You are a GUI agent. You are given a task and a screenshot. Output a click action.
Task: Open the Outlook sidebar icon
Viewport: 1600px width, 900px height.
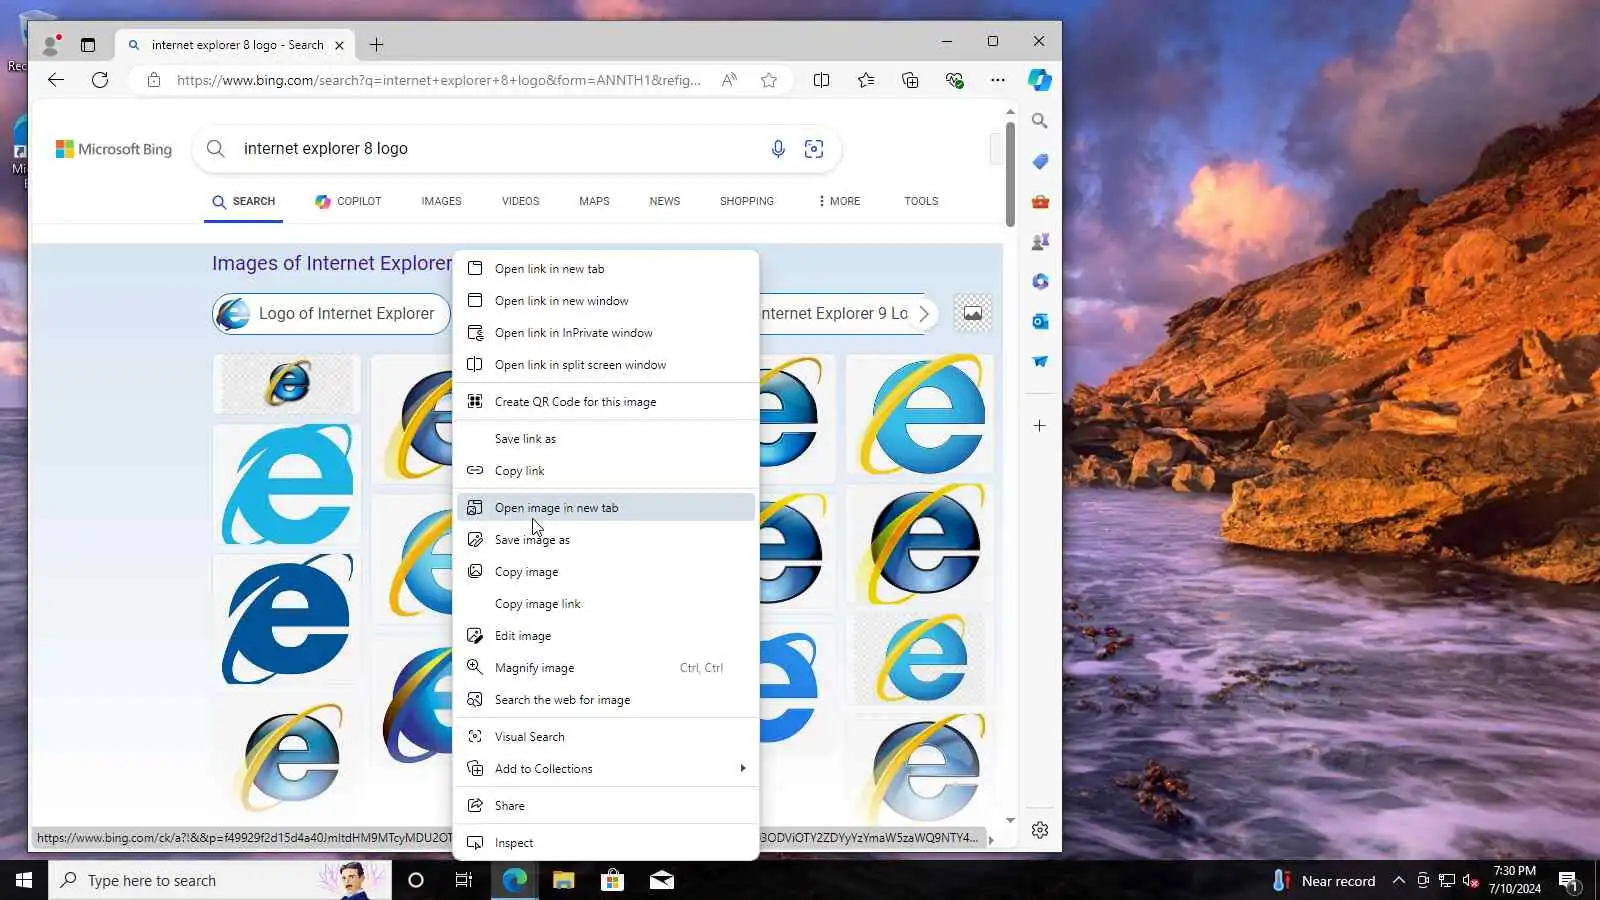1040,321
